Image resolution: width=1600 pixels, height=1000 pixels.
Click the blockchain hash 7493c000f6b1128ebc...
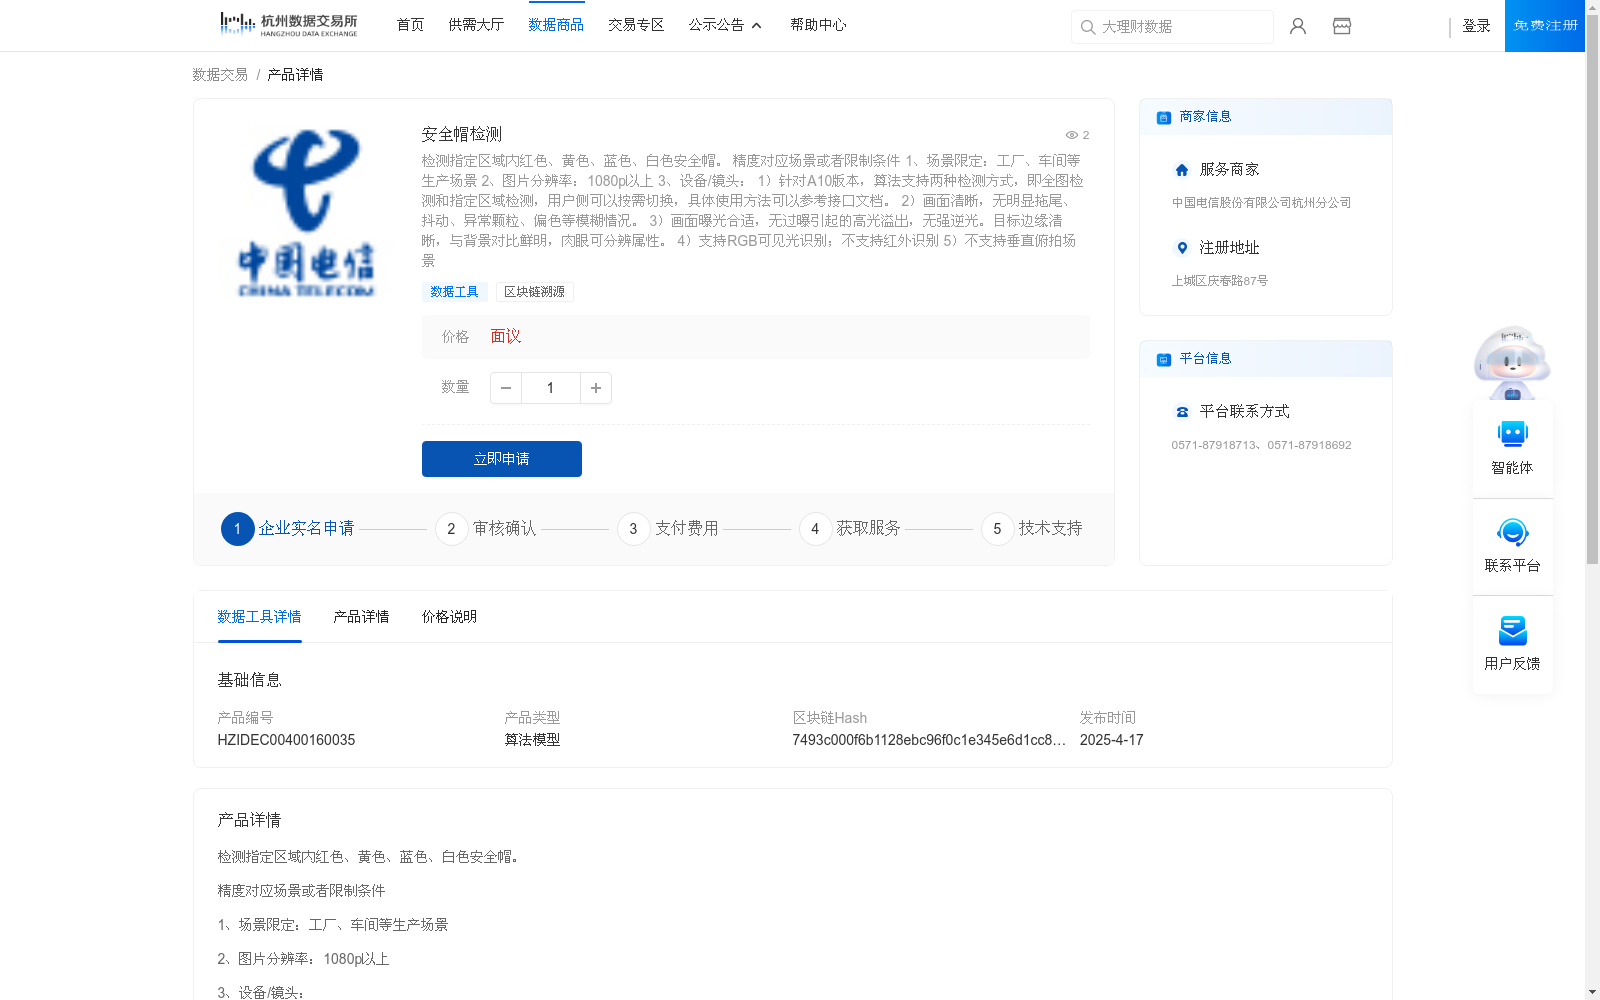pyautogui.click(x=929, y=740)
